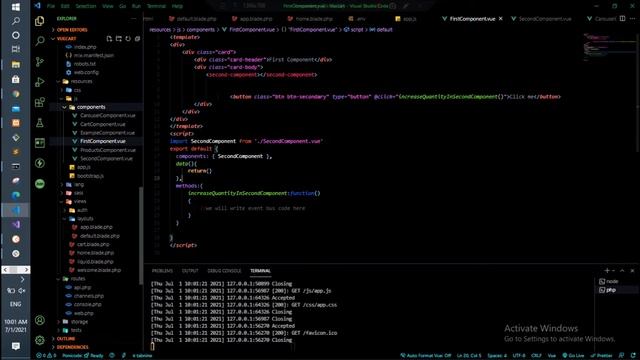This screenshot has width=640, height=360.
Task: Open Task View on Windows taskbar
Action: pos(16,49)
